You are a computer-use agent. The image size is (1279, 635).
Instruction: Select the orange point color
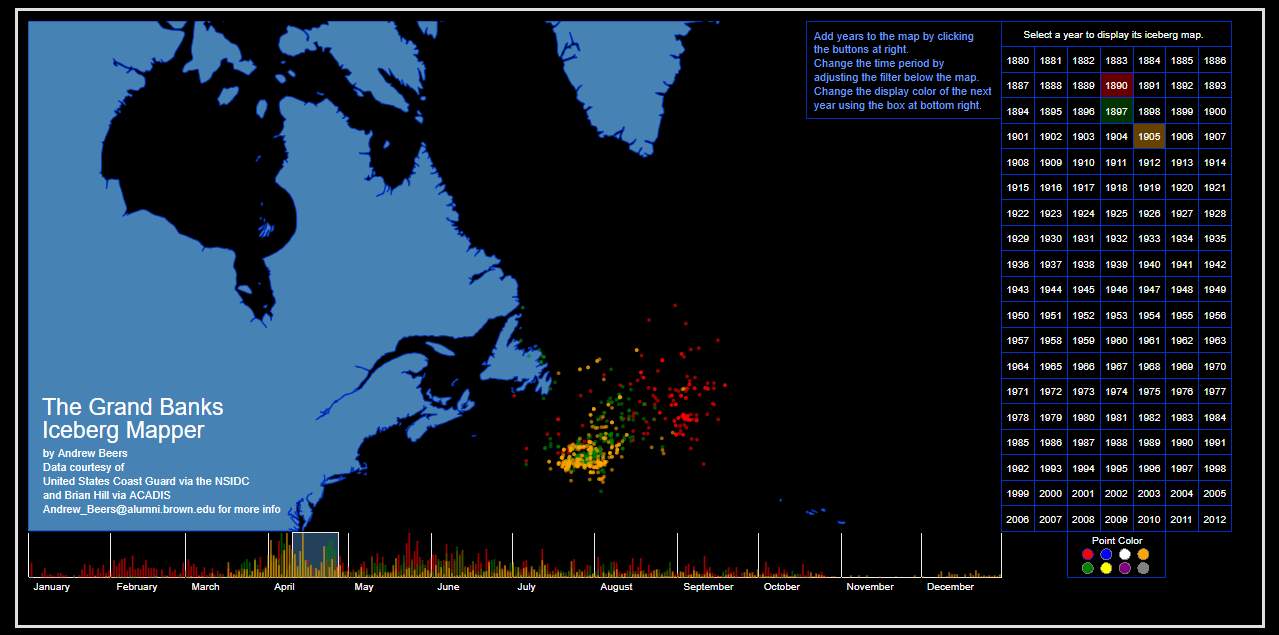click(1143, 553)
